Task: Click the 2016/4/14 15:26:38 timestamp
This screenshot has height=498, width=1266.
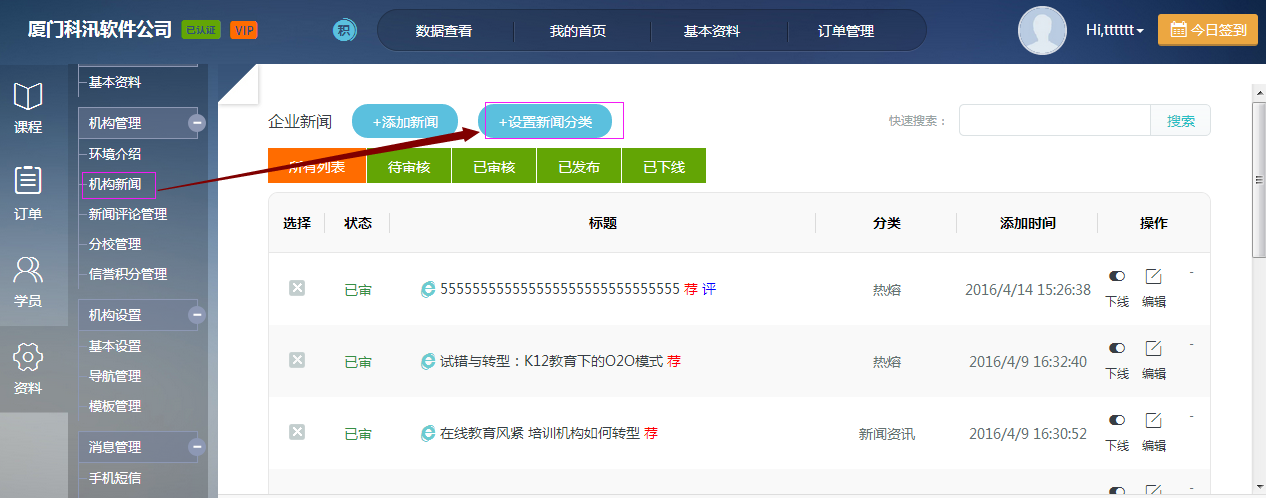Action: point(1028,290)
